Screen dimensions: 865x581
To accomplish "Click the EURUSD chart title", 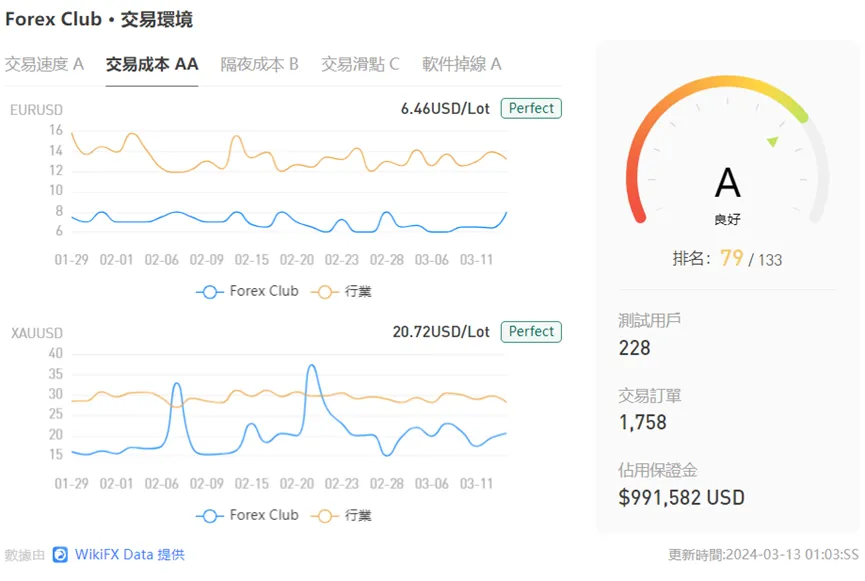I will [36, 110].
